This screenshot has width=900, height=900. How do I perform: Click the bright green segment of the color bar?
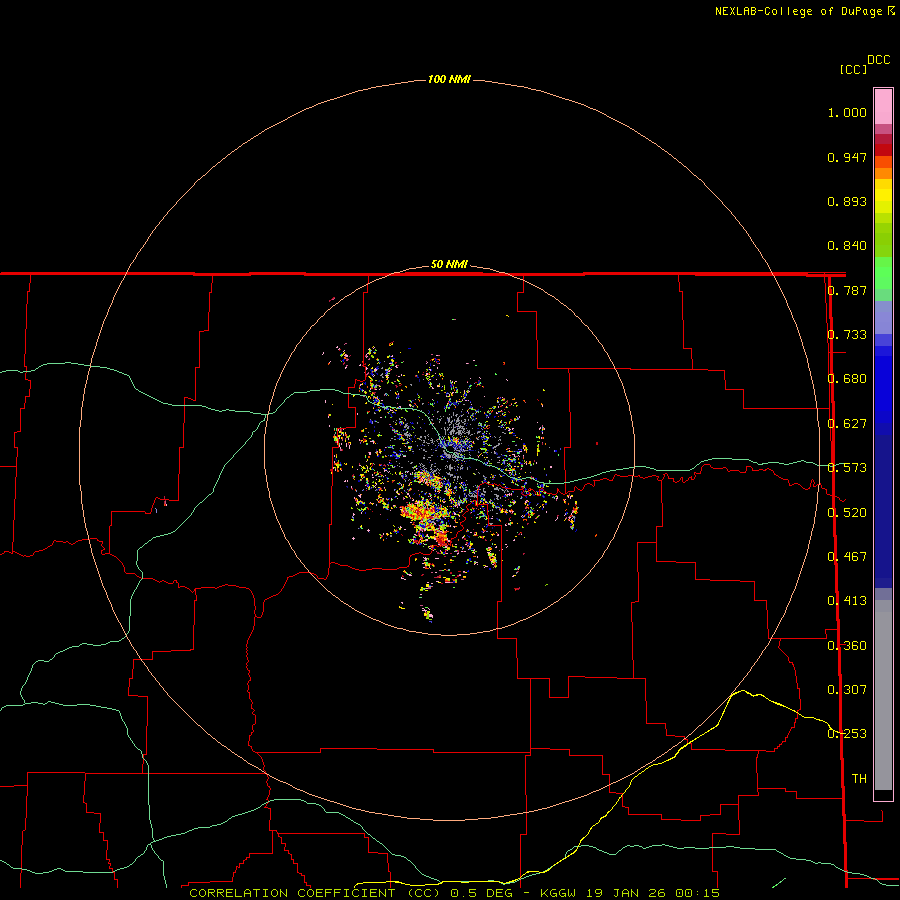[883, 273]
